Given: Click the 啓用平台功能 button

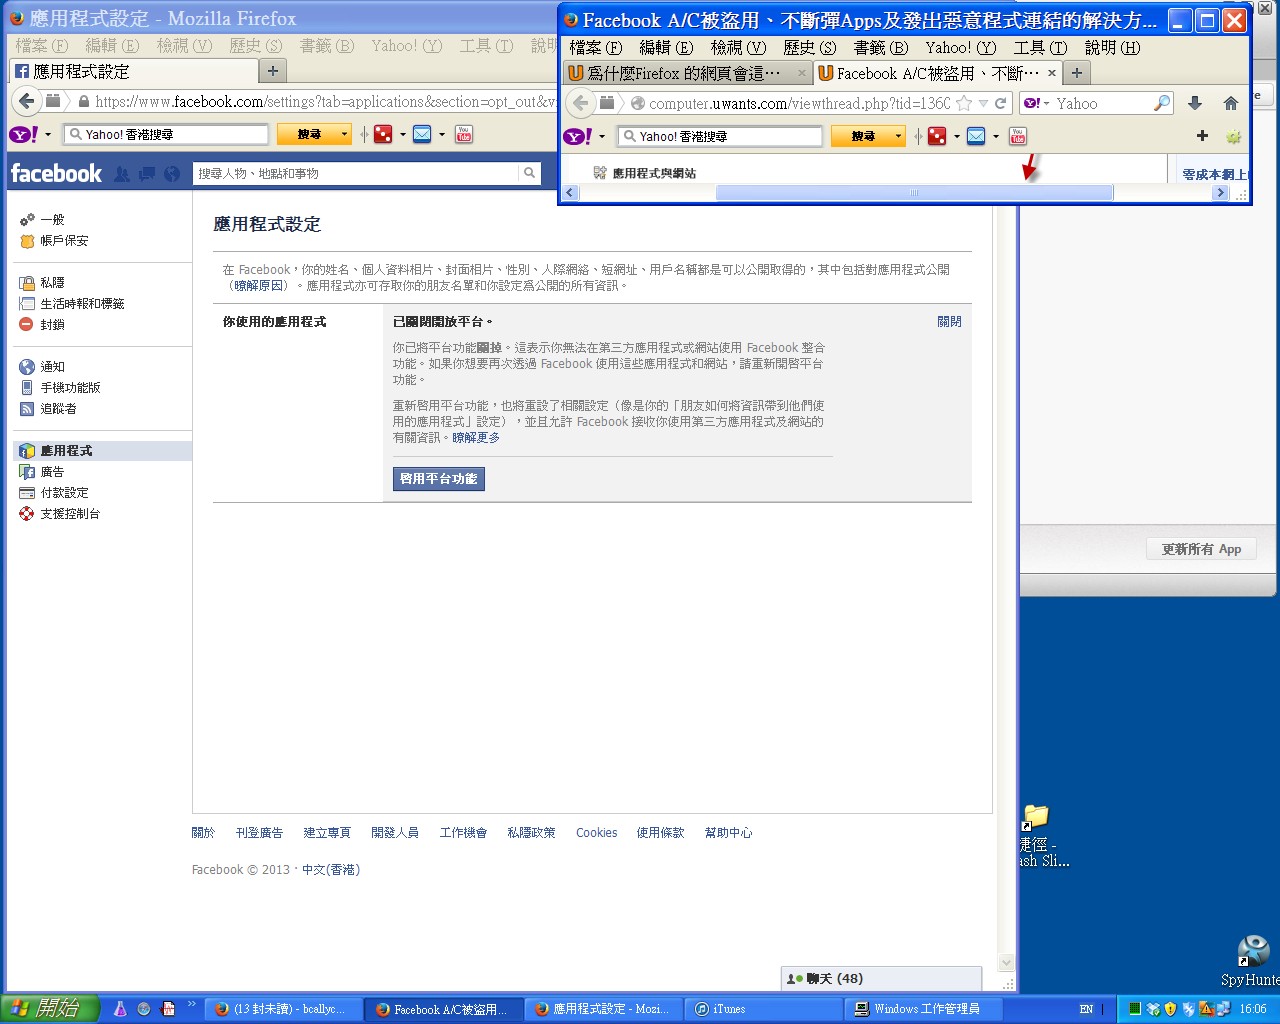Looking at the screenshot, I should (439, 479).
